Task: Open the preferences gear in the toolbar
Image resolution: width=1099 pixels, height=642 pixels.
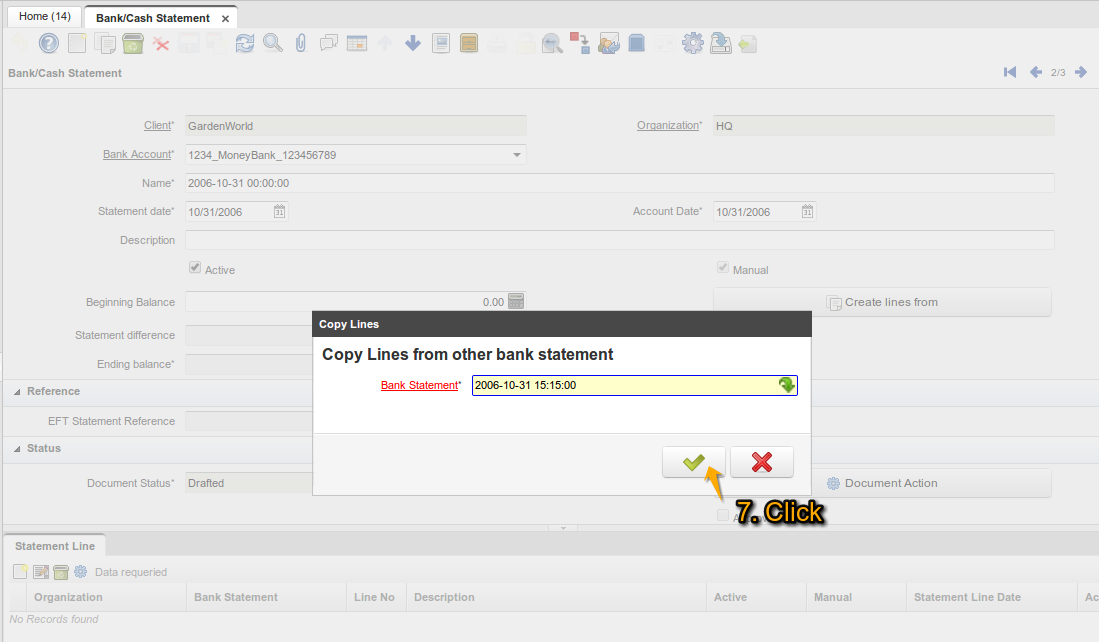Action: click(692, 43)
